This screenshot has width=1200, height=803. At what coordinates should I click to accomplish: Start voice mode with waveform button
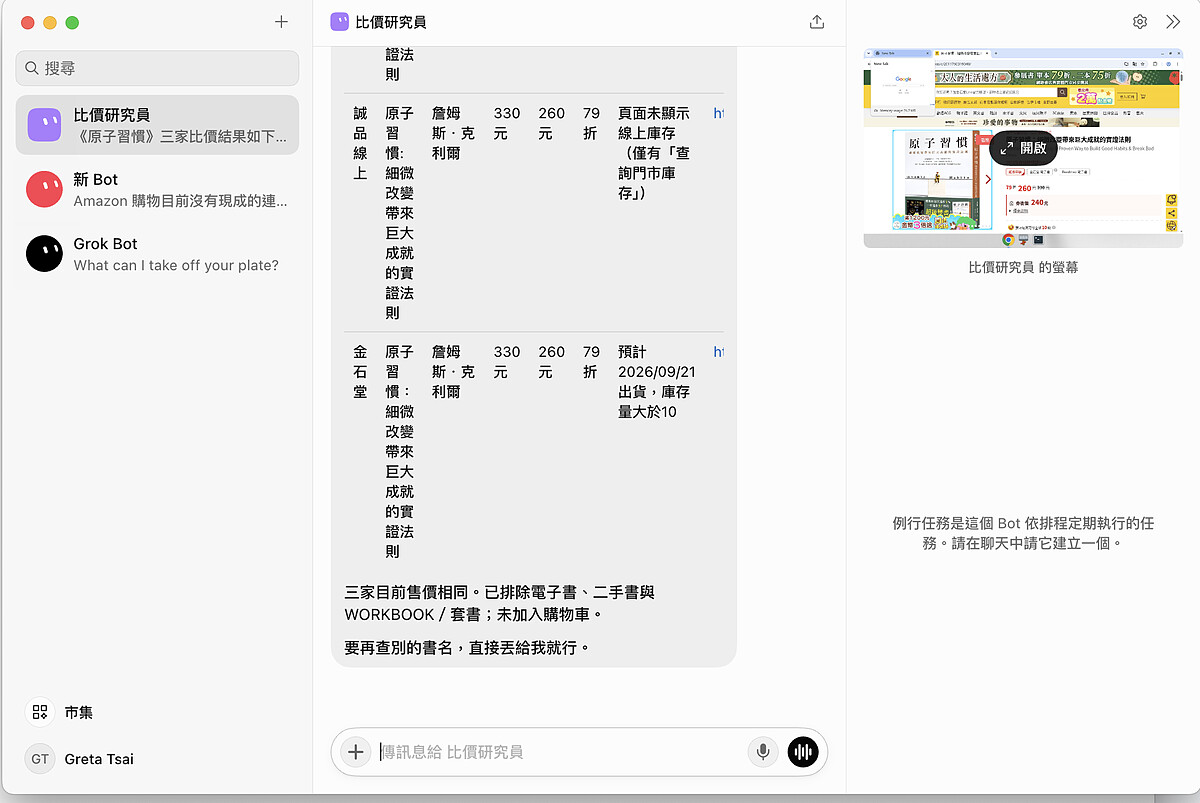pyautogui.click(x=803, y=752)
